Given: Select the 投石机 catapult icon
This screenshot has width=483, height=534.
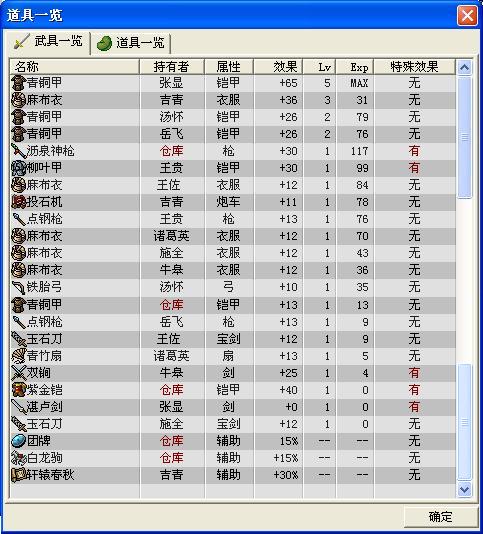Looking at the screenshot, I should point(19,202).
